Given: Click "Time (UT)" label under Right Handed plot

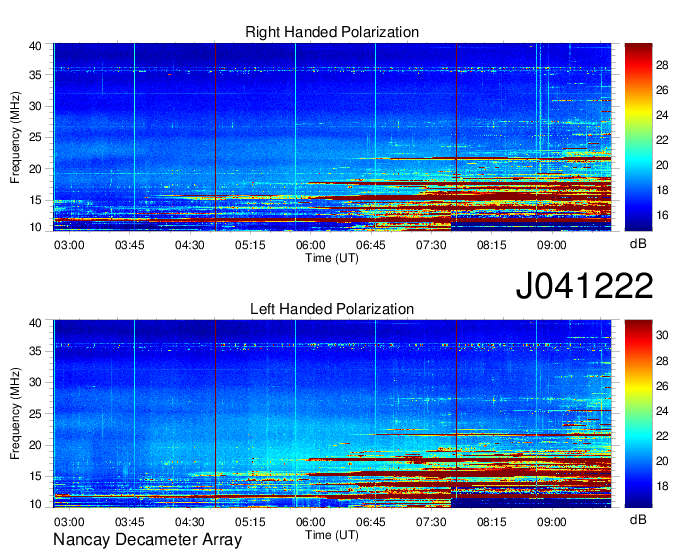Looking at the screenshot, I should point(332,258).
